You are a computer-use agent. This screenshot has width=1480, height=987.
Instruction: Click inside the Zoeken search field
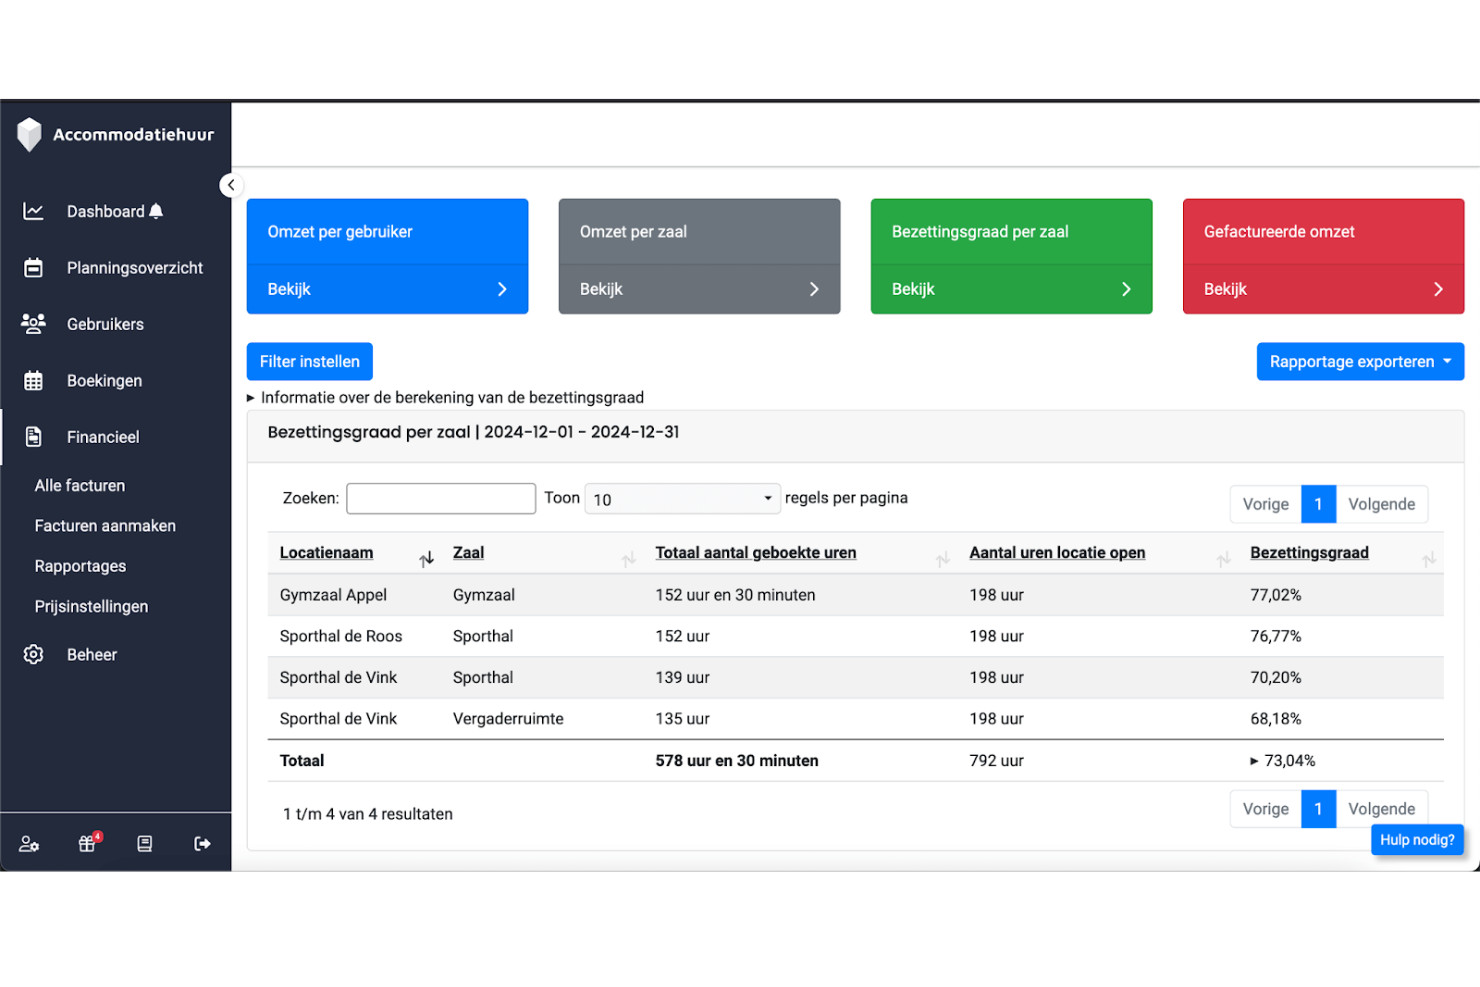441,498
